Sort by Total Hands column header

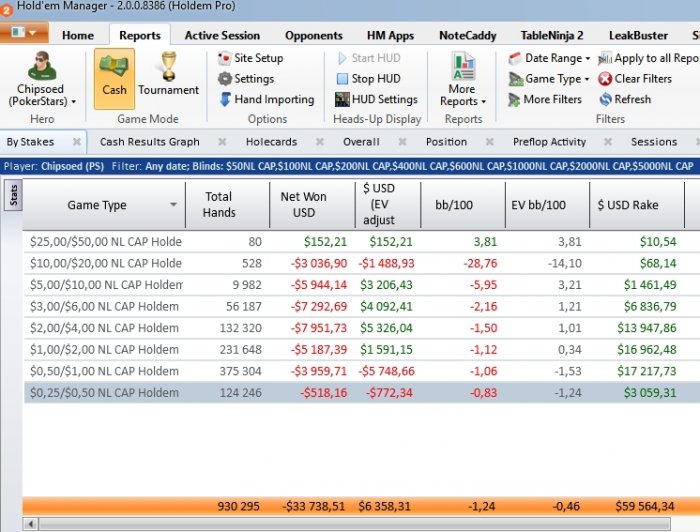coord(227,205)
